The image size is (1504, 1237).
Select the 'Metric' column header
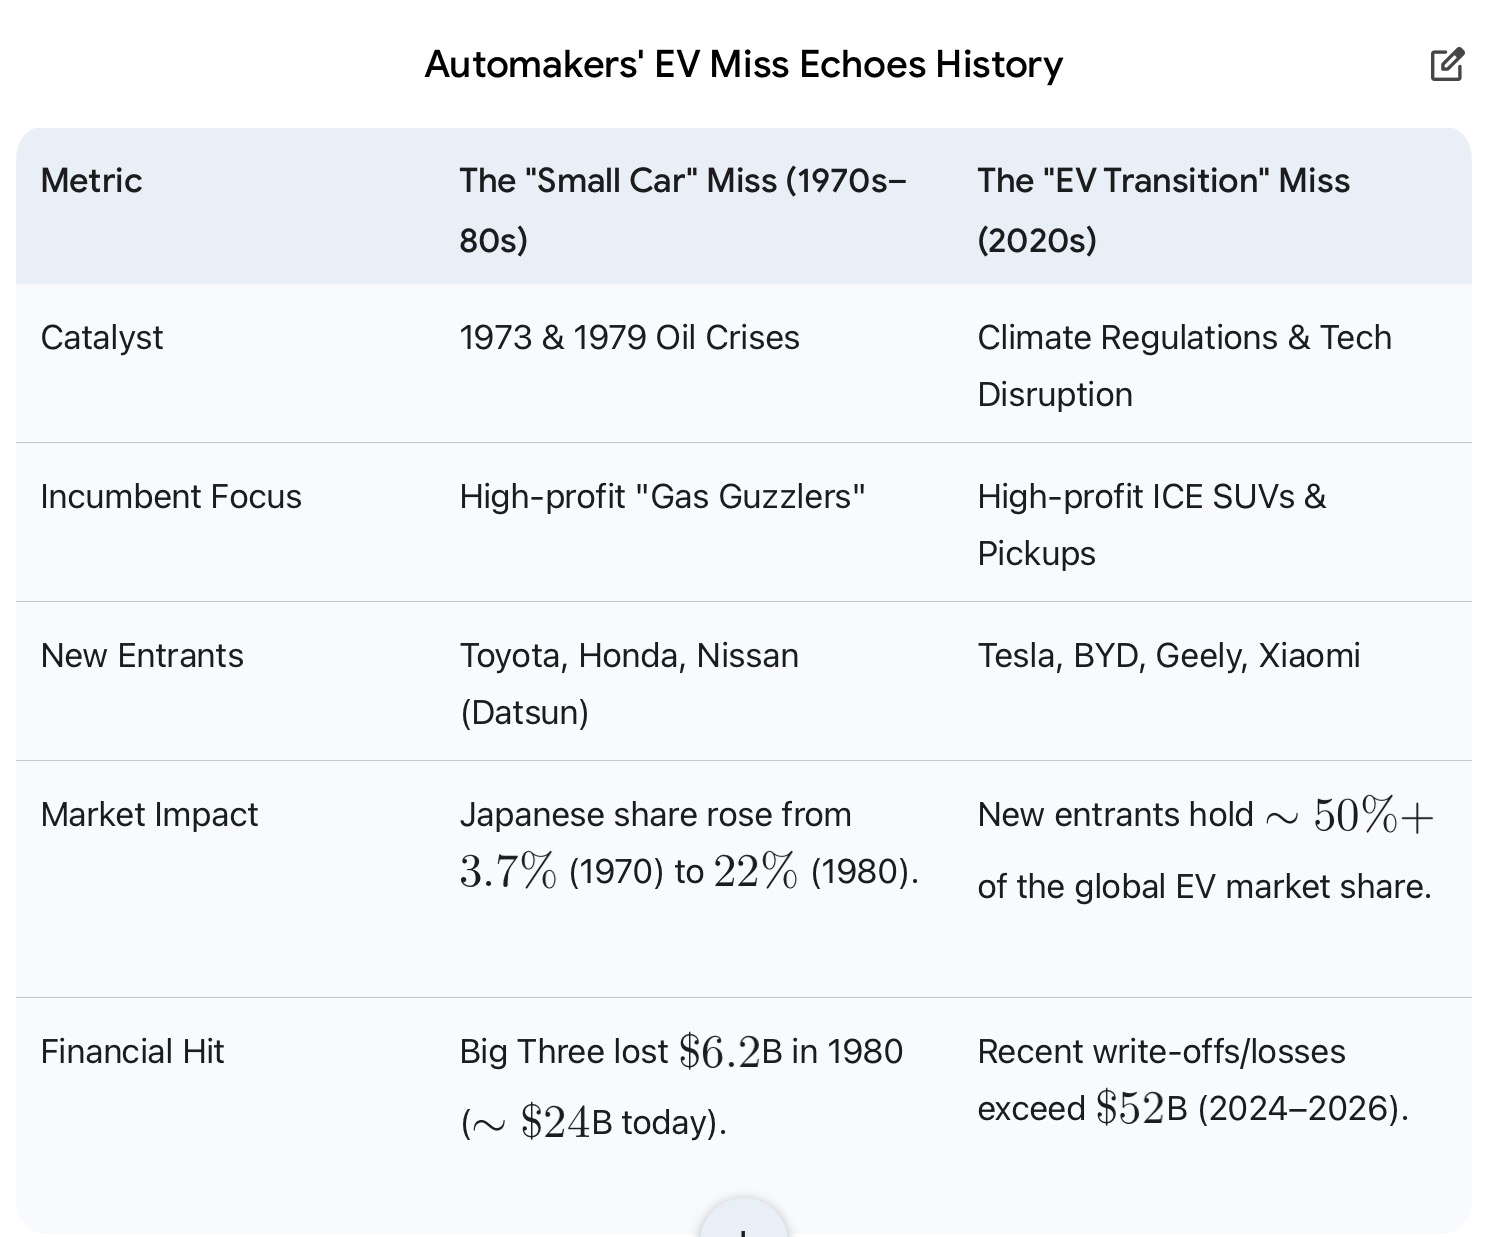92,181
